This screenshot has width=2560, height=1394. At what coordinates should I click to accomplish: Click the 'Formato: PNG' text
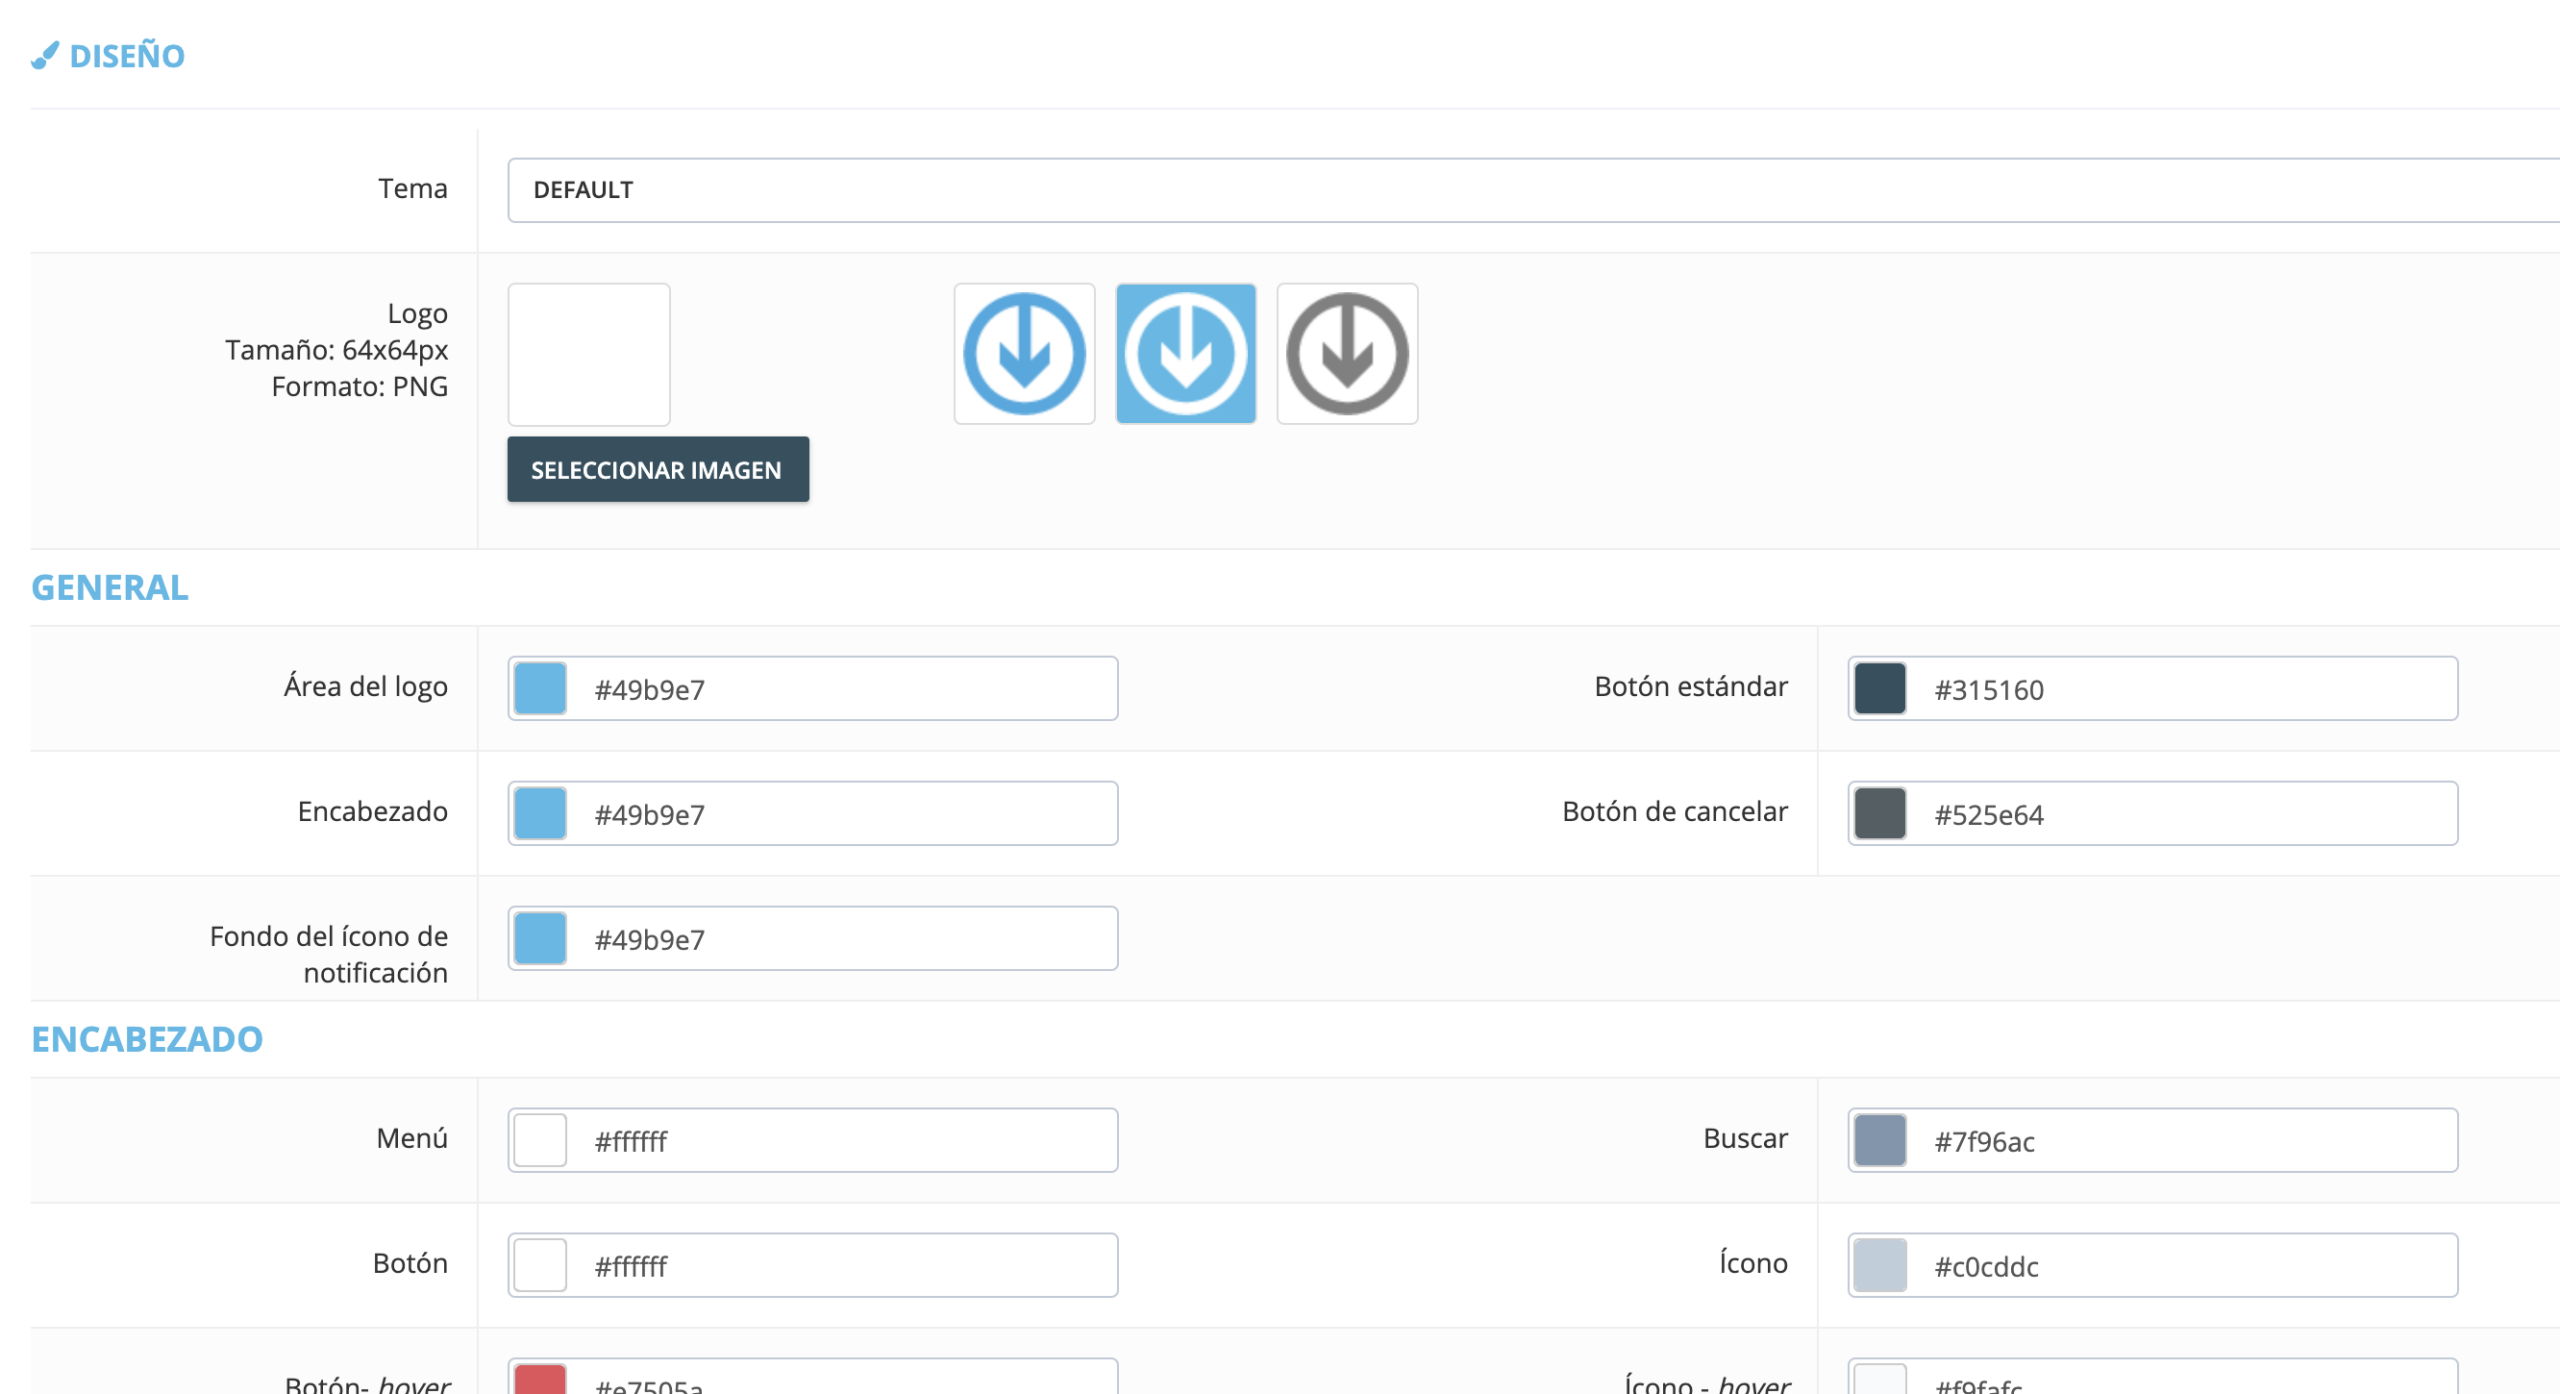[x=360, y=387]
